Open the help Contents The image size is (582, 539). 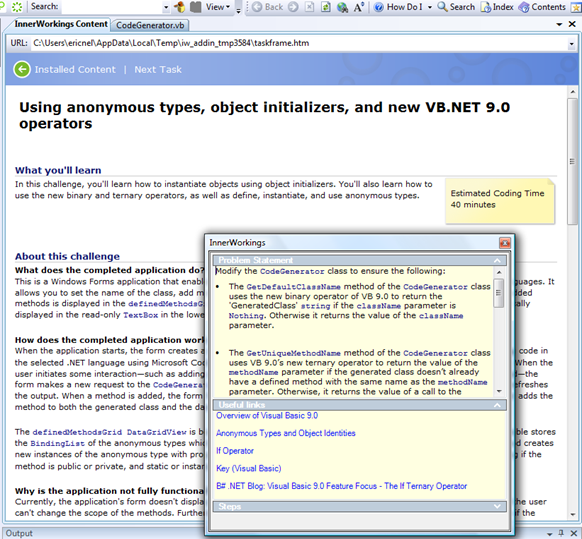click(542, 7)
